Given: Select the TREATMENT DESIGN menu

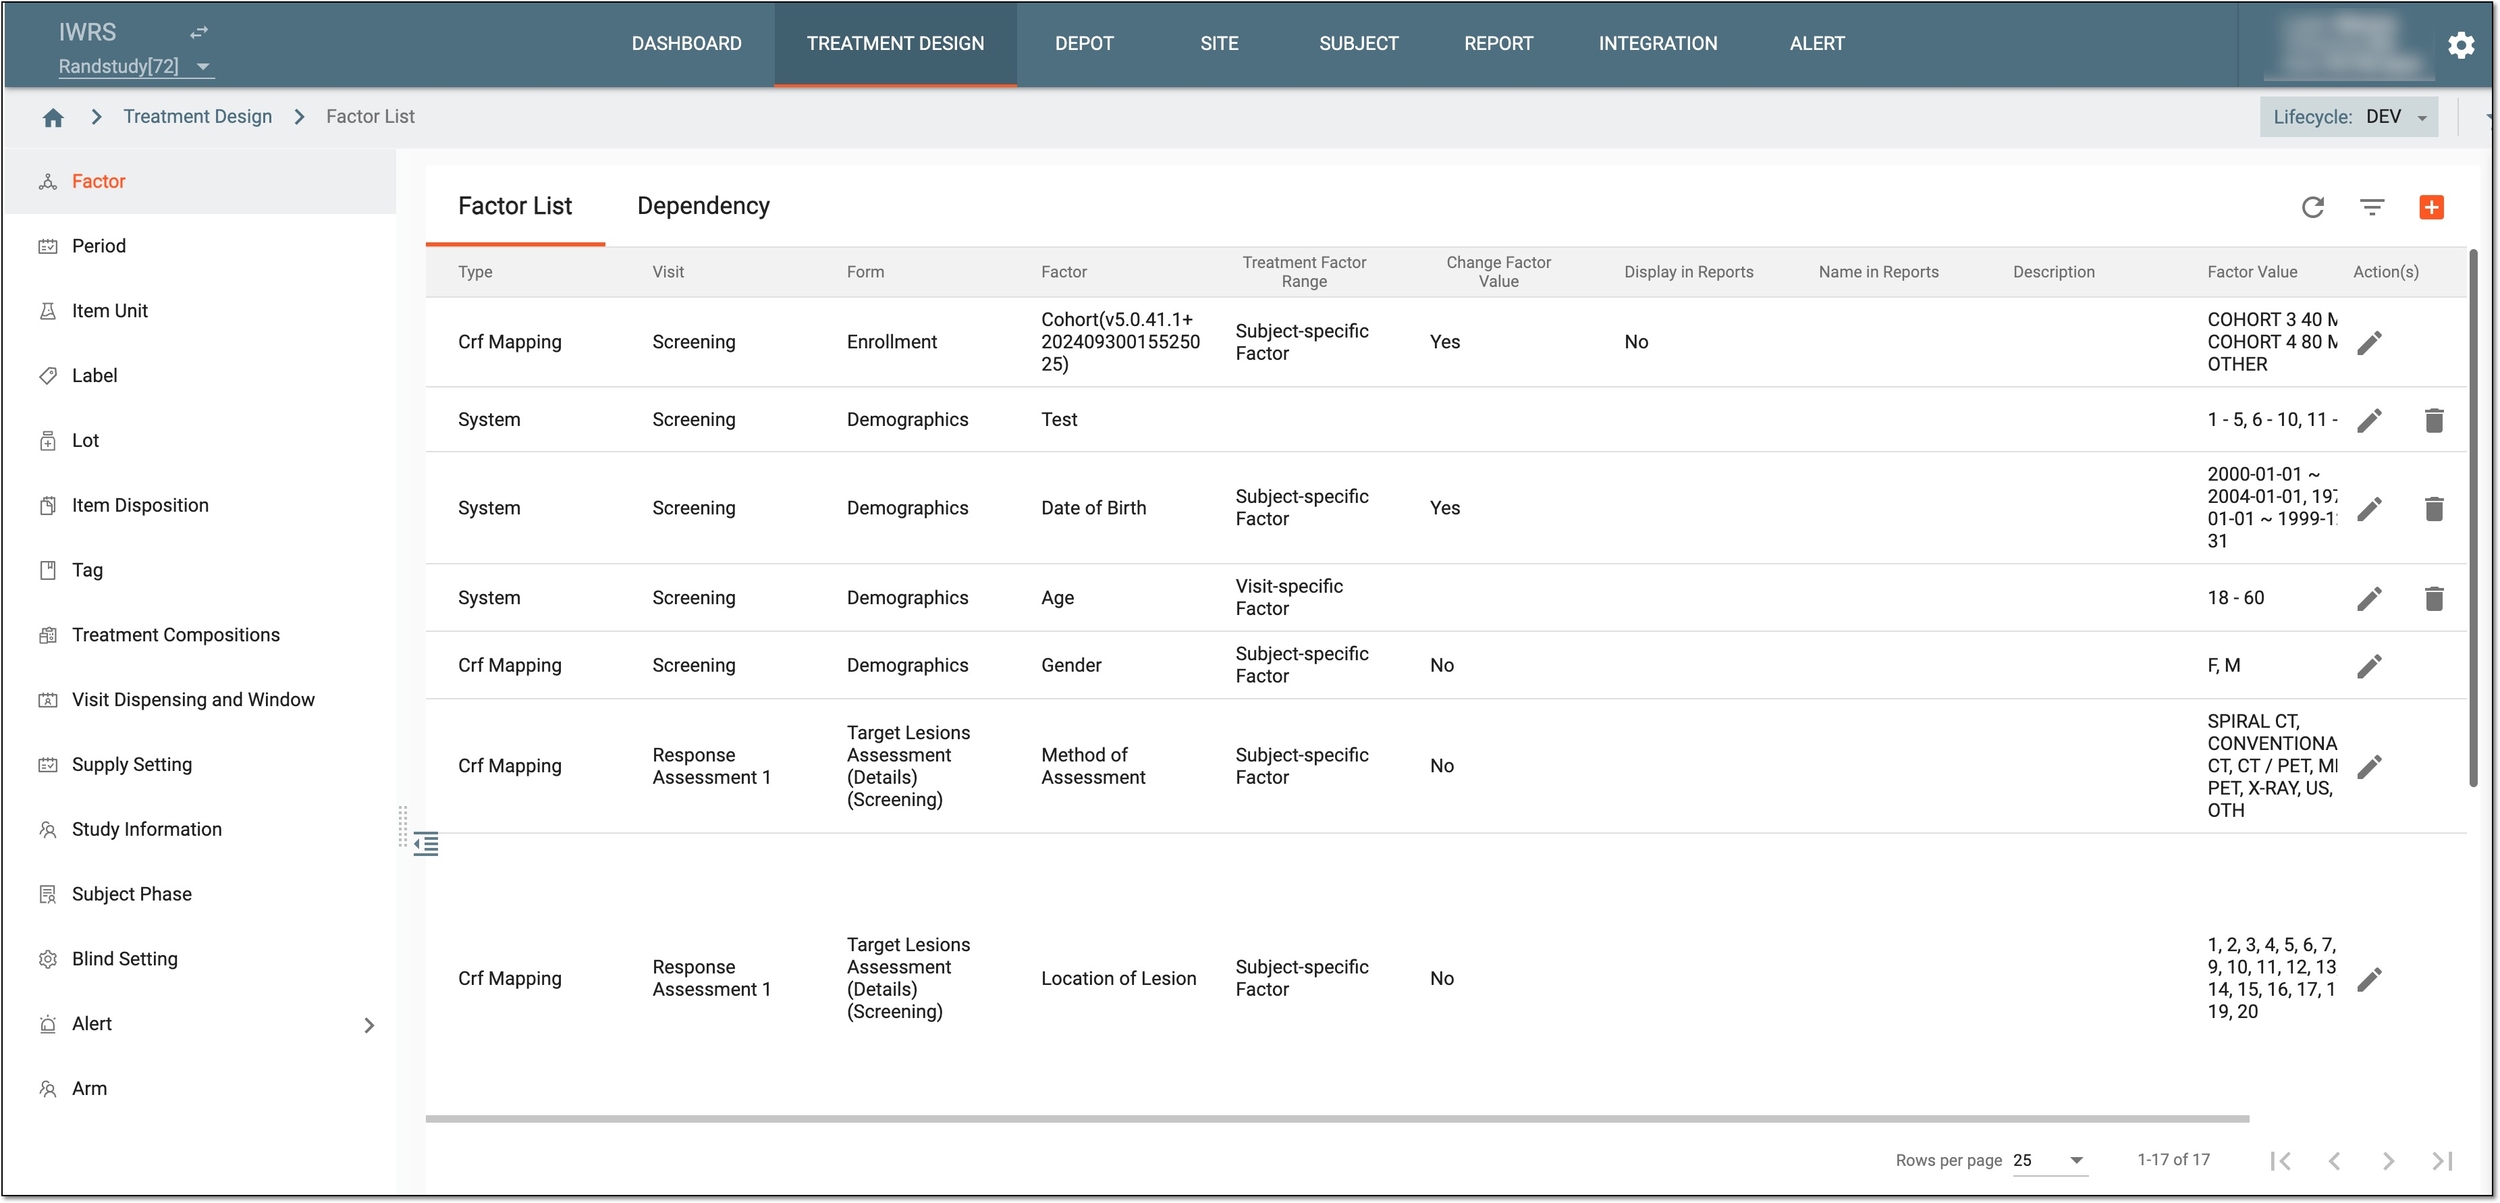Looking at the screenshot, I should [x=895, y=44].
